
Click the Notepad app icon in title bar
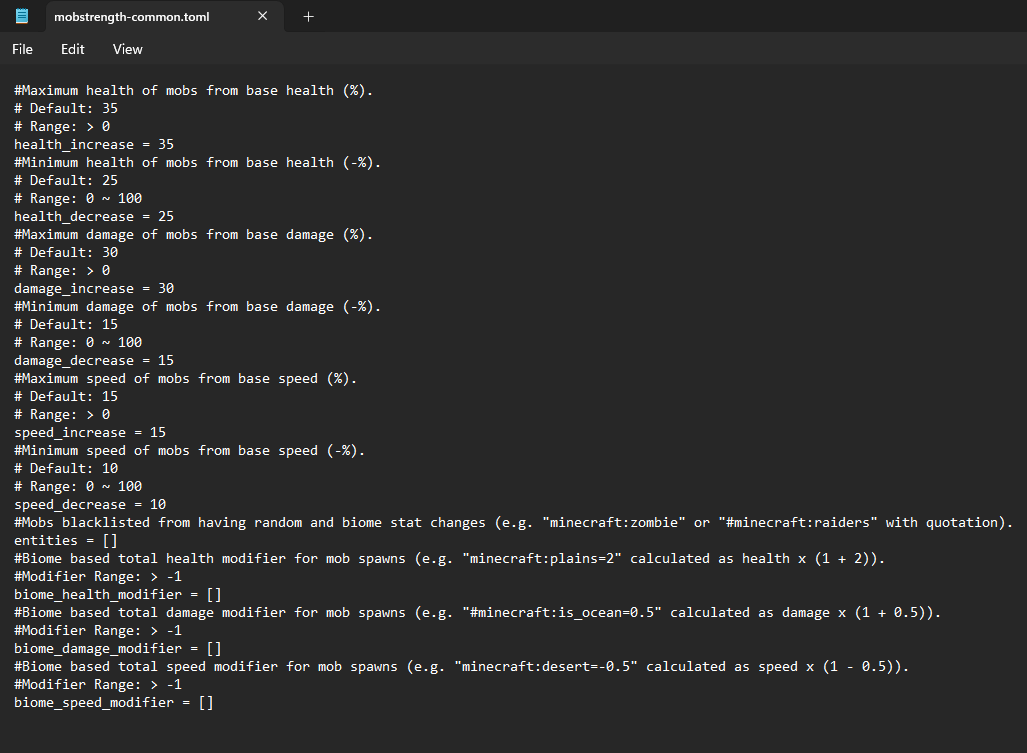[x=22, y=16]
